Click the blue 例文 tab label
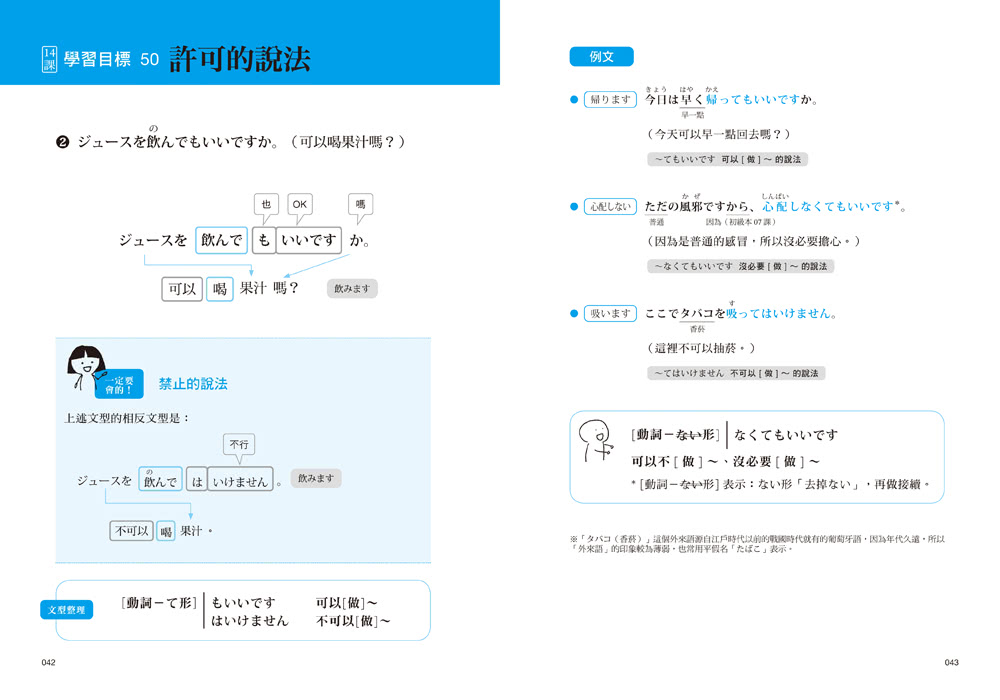 point(601,57)
